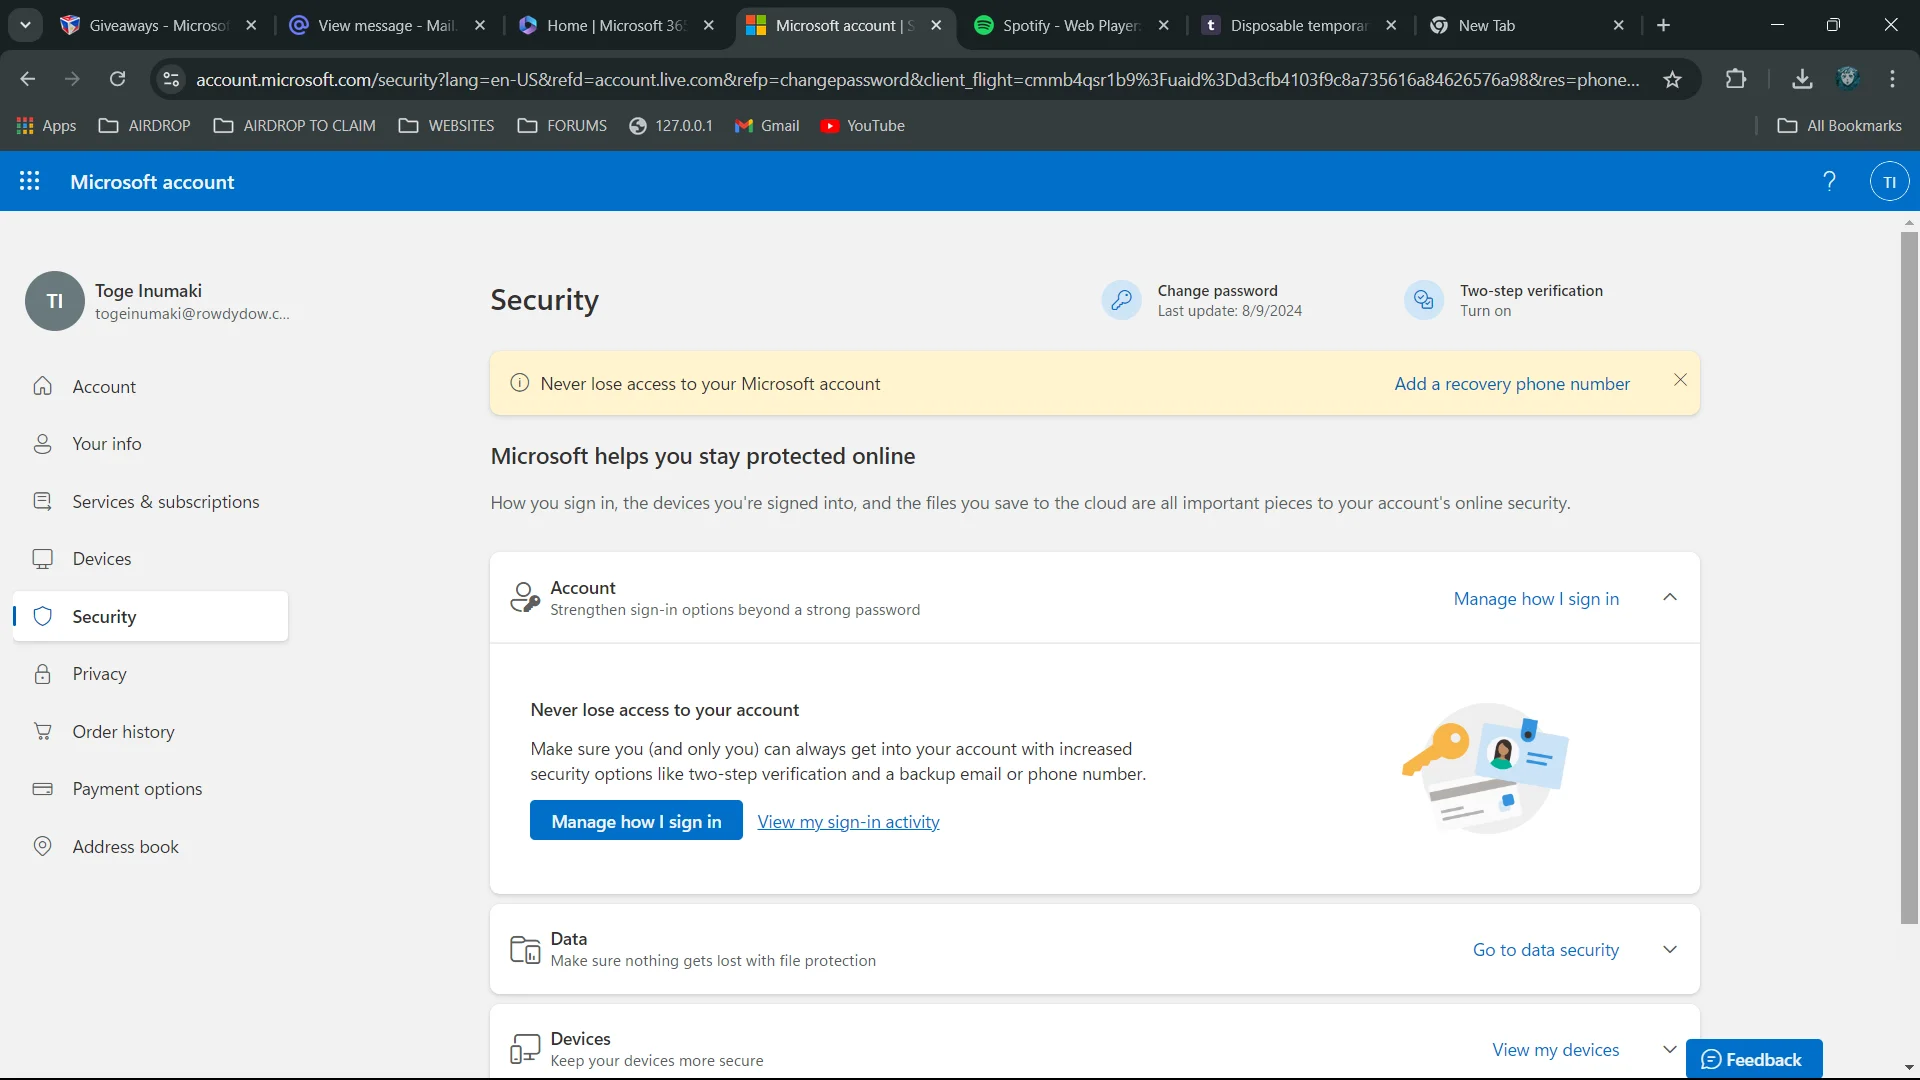
Task: Click Add a recovery phone number link
Action: (1512, 383)
